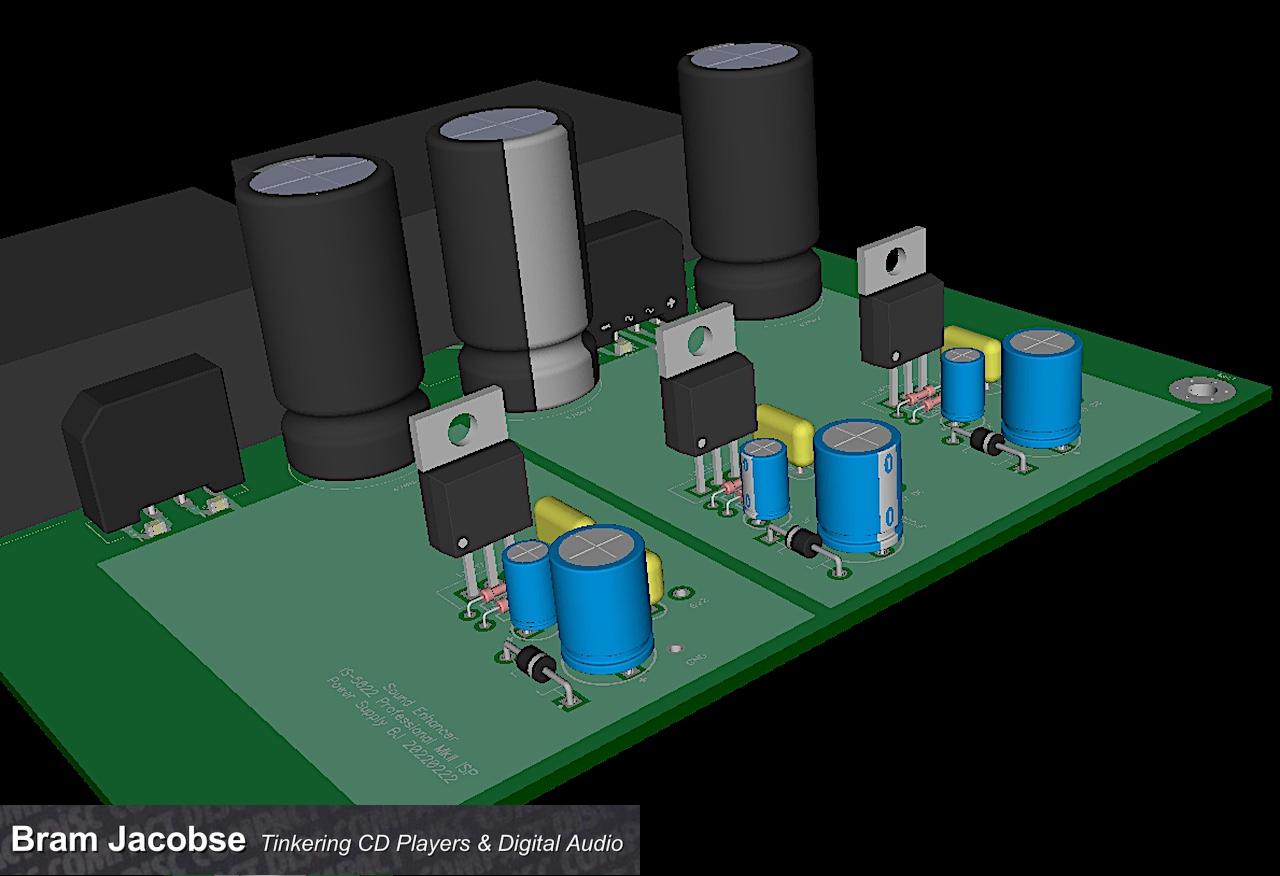This screenshot has height=876, width=1280.
Task: Select the mounting hole at the PCB corner
Action: tap(1196, 387)
